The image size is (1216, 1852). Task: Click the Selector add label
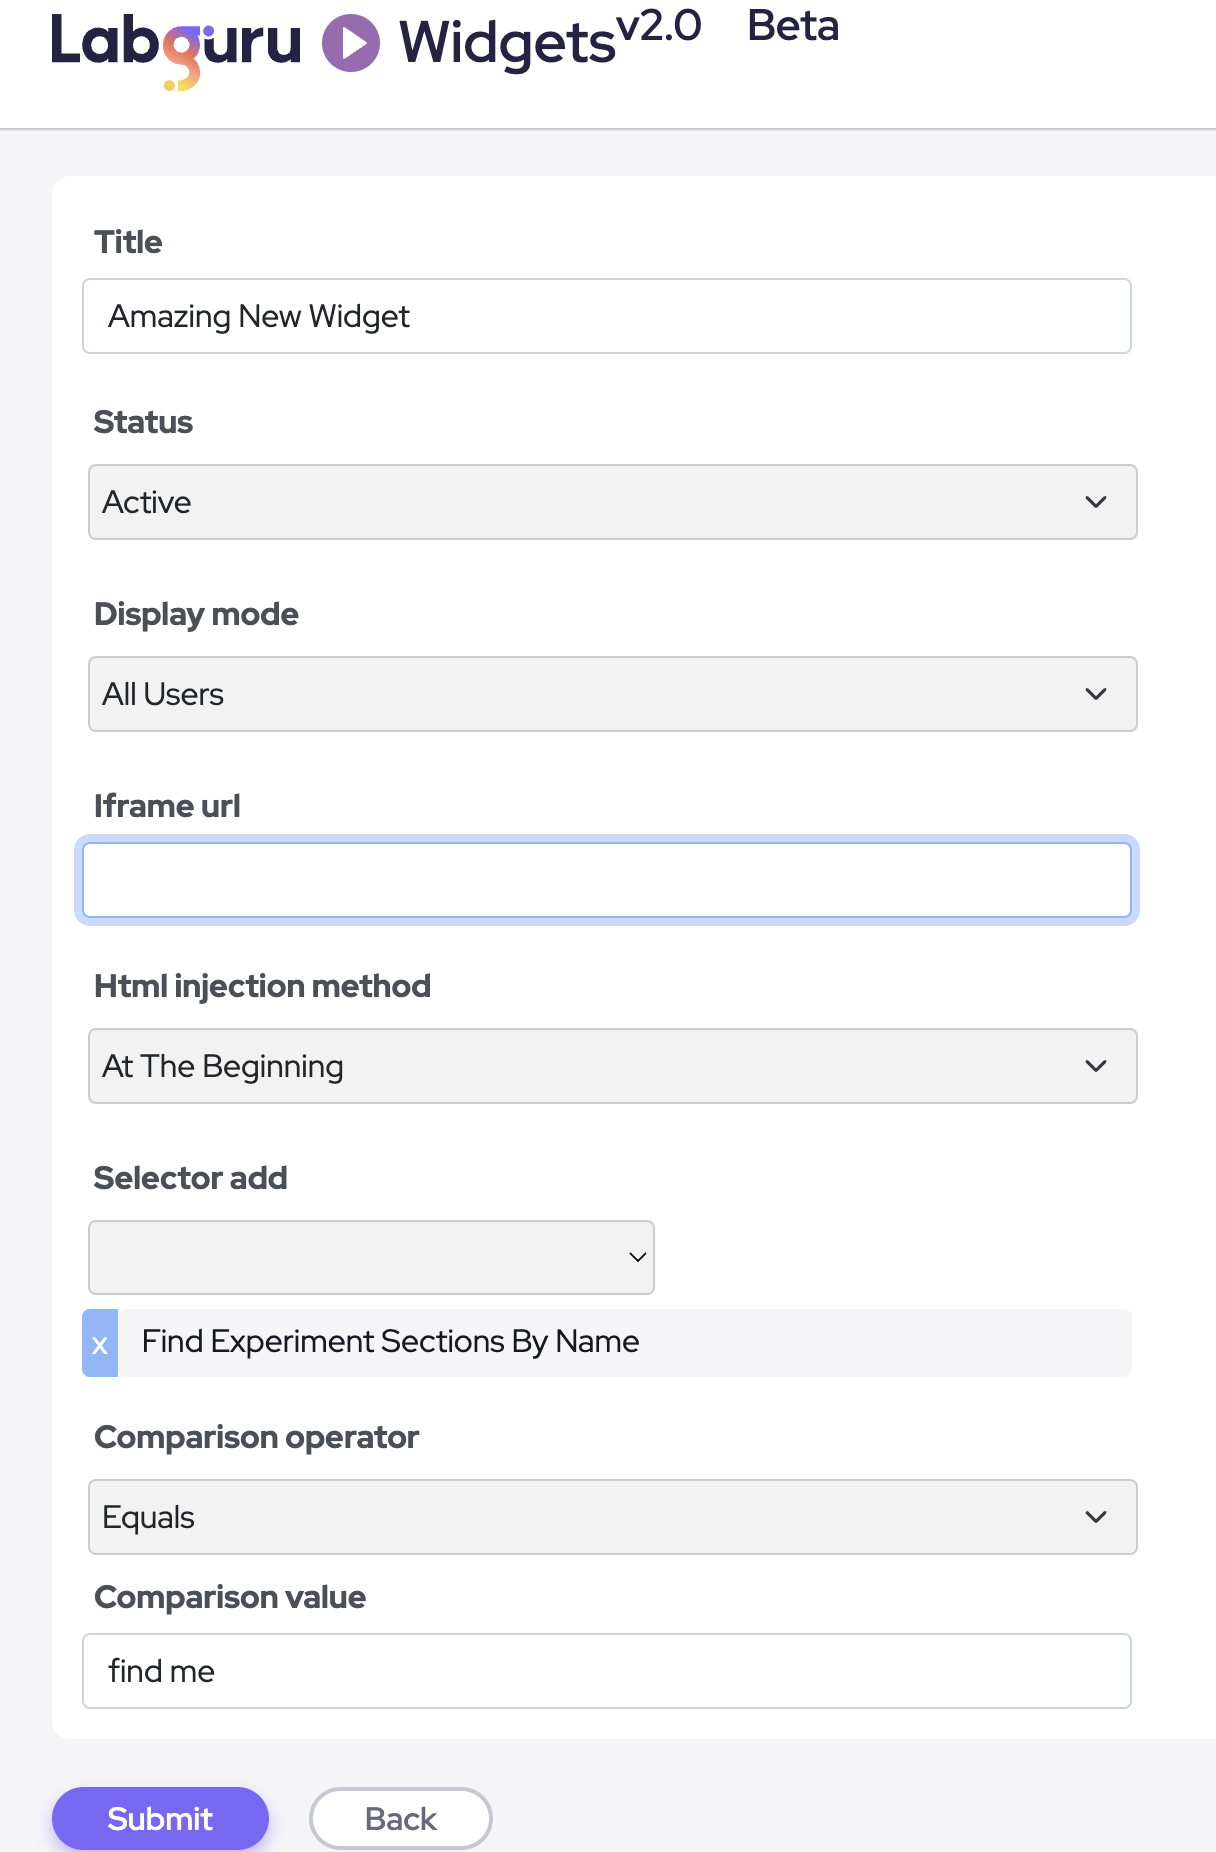coord(190,1178)
